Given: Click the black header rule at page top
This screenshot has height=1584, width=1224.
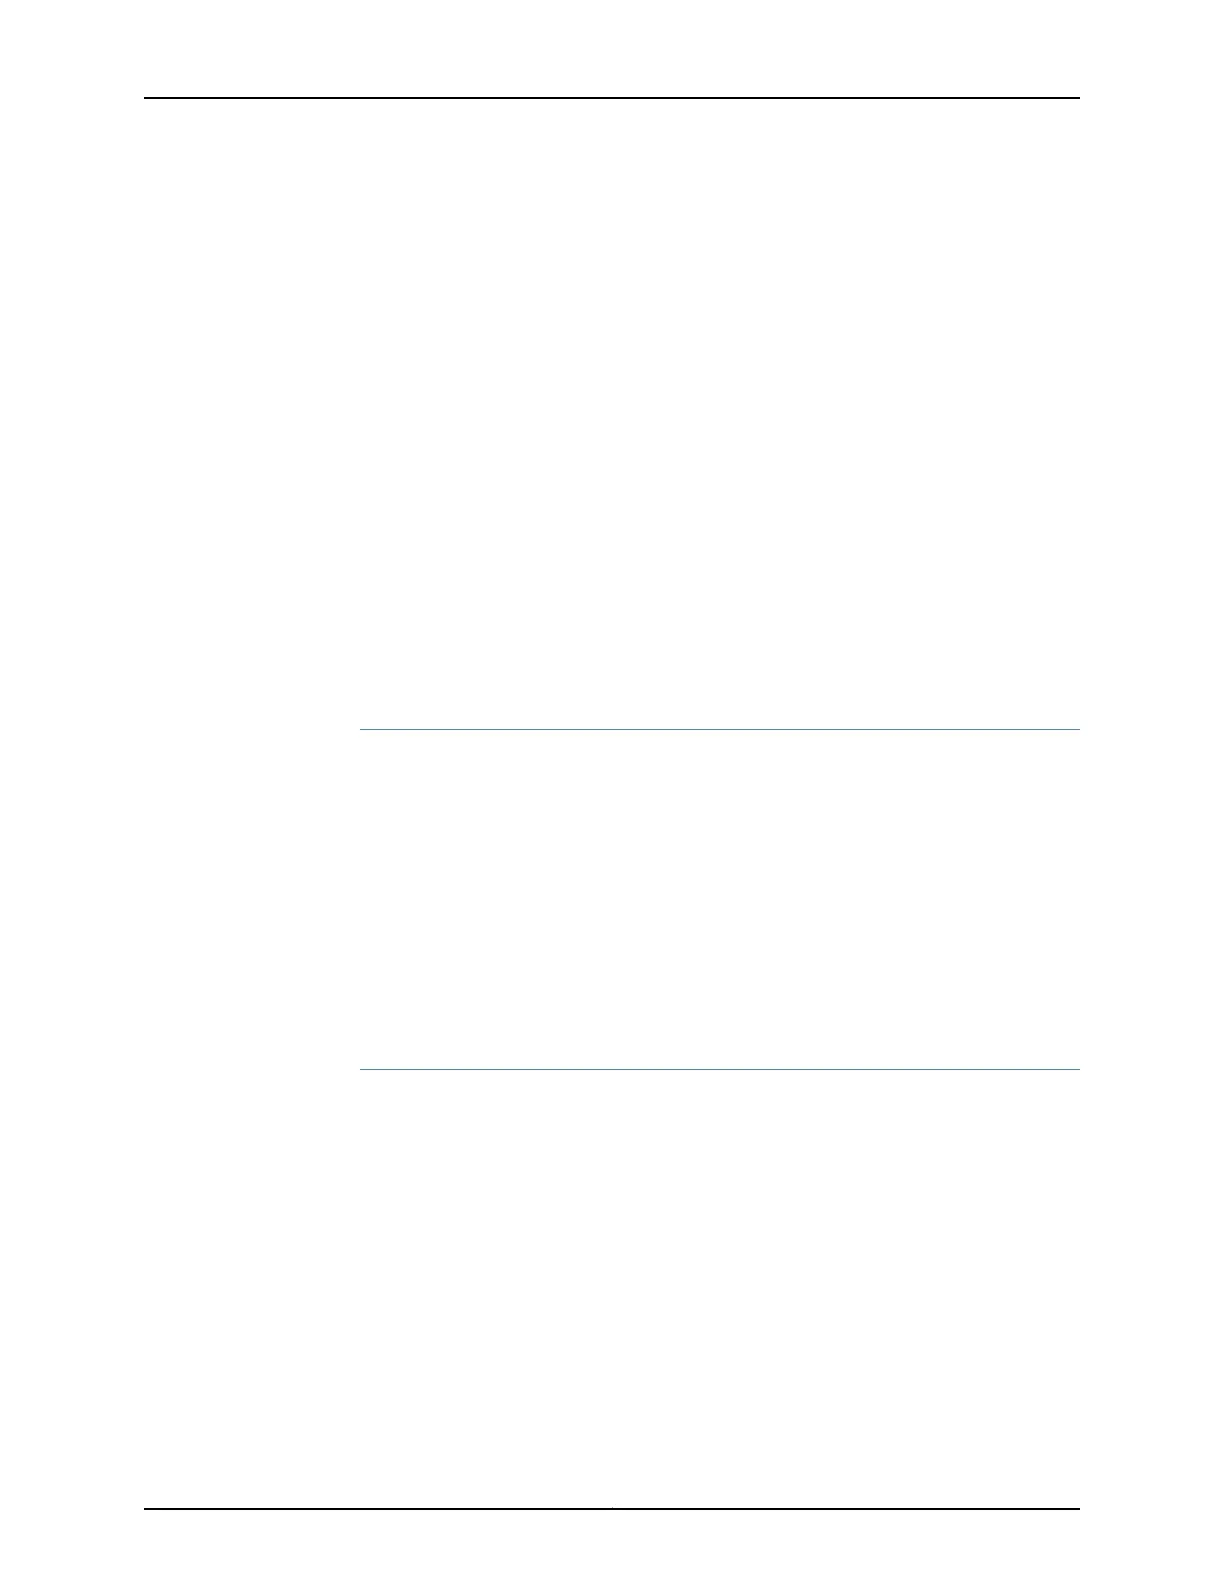Looking at the screenshot, I should 612,98.
